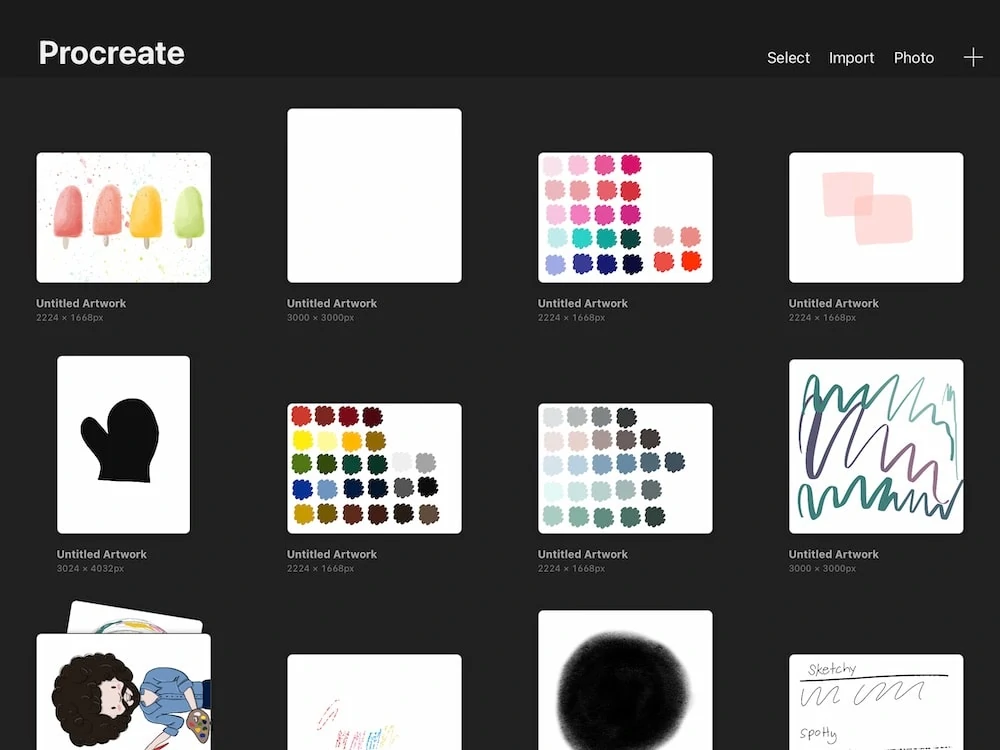Open the teal and purple squiggles artwork
1000x750 pixels.
876,446
